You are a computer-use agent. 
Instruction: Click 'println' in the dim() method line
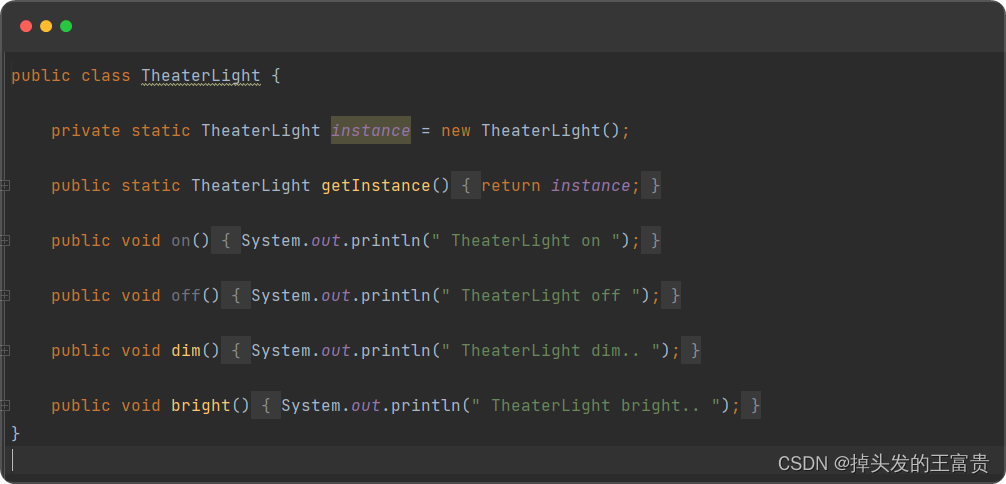tap(391, 350)
